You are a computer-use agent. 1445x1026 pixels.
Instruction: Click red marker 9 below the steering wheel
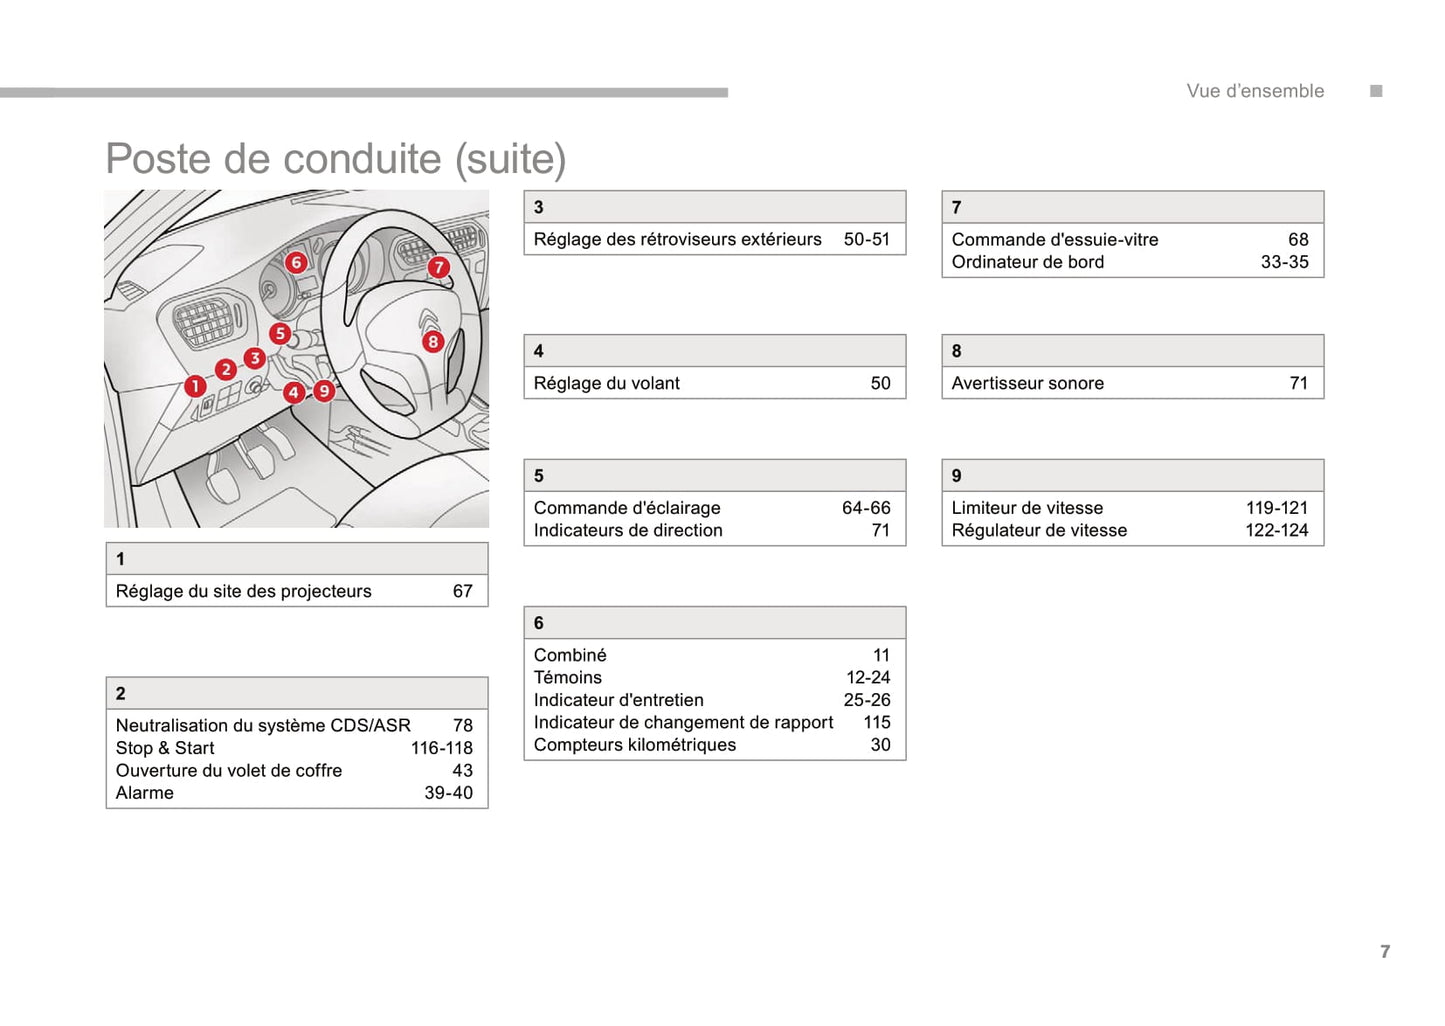(x=324, y=391)
